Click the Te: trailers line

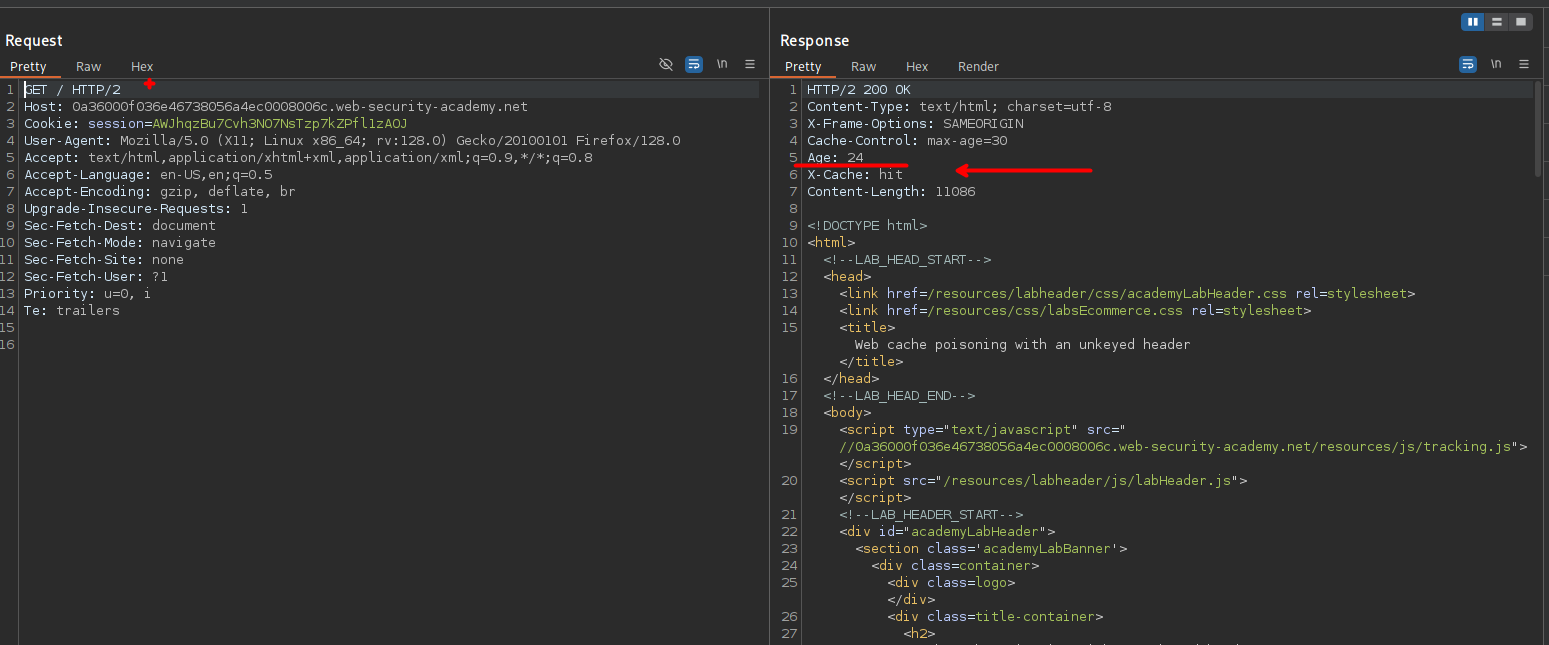tap(72, 311)
